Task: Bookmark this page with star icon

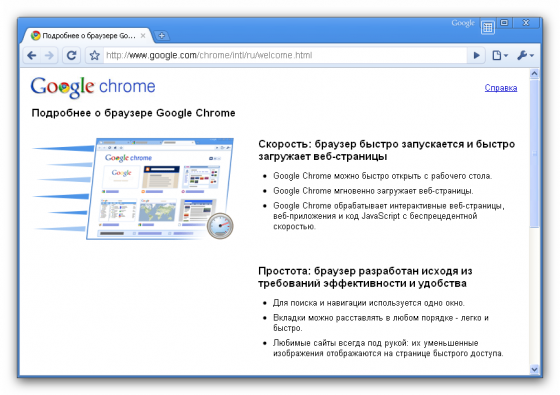Action: coord(94,55)
